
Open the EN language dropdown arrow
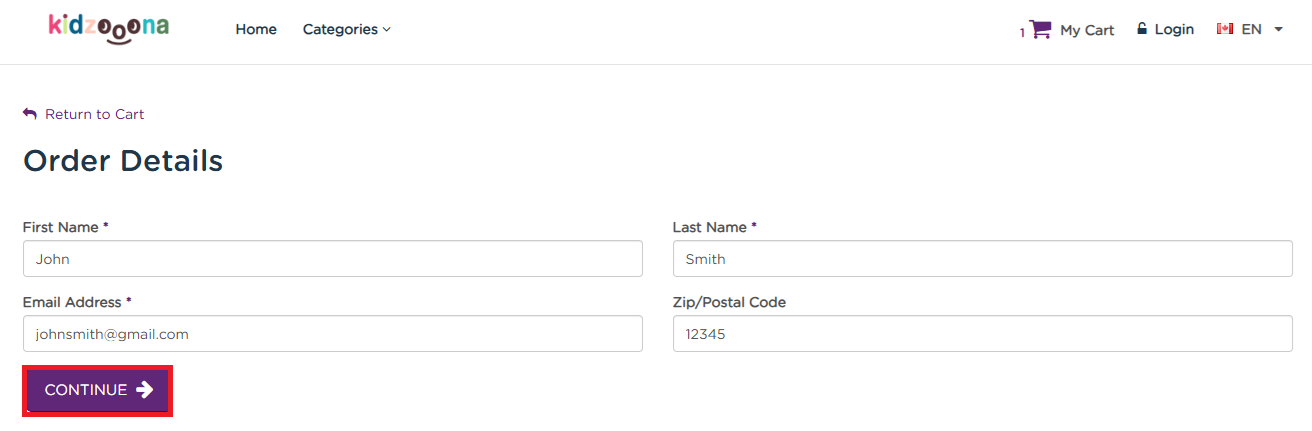[x=1278, y=30]
